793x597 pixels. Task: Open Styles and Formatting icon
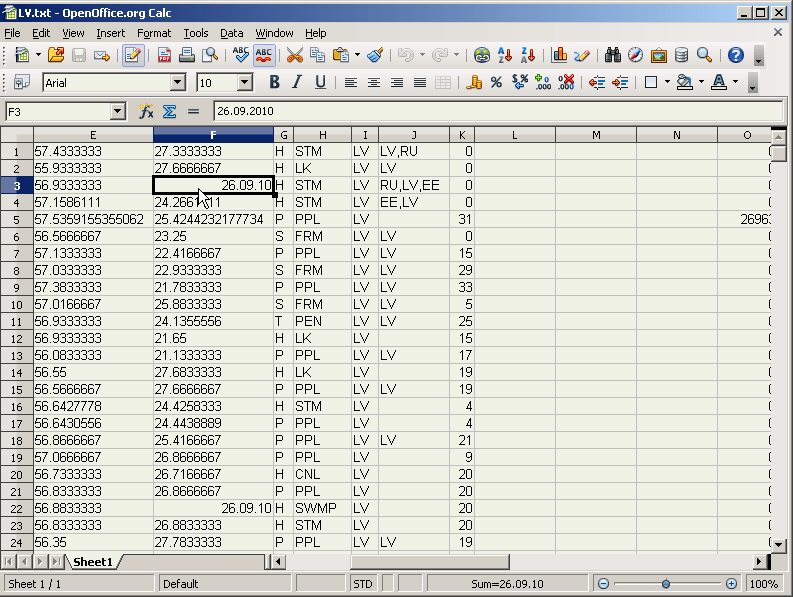pos(22,82)
